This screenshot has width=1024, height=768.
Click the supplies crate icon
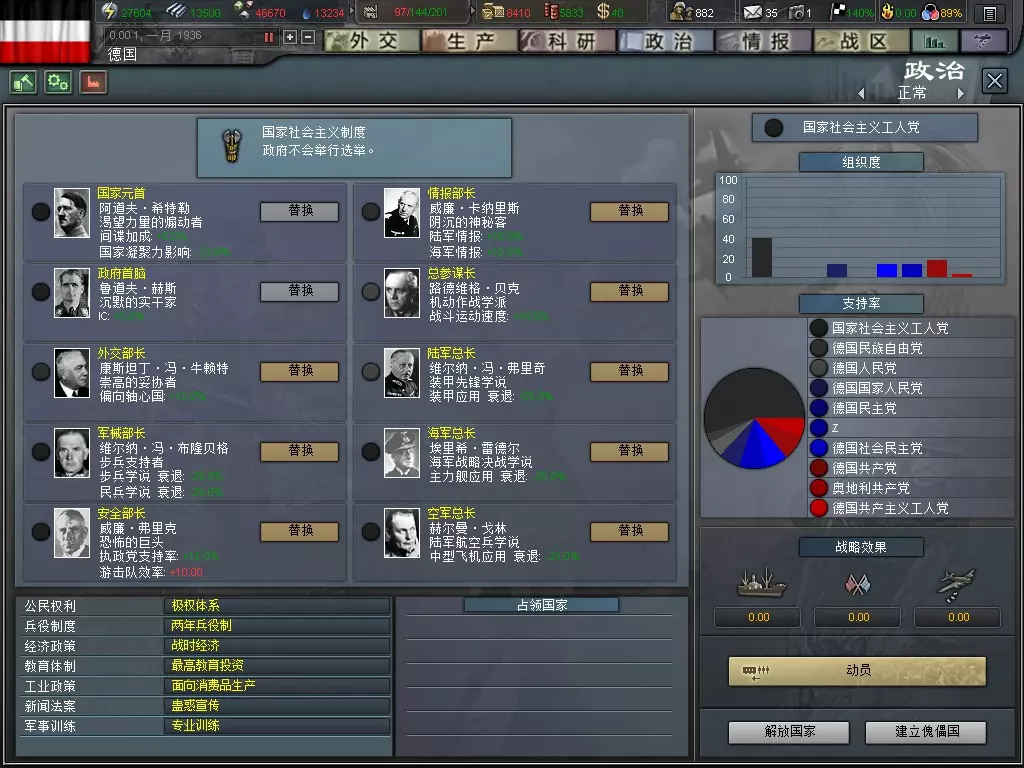[492, 12]
